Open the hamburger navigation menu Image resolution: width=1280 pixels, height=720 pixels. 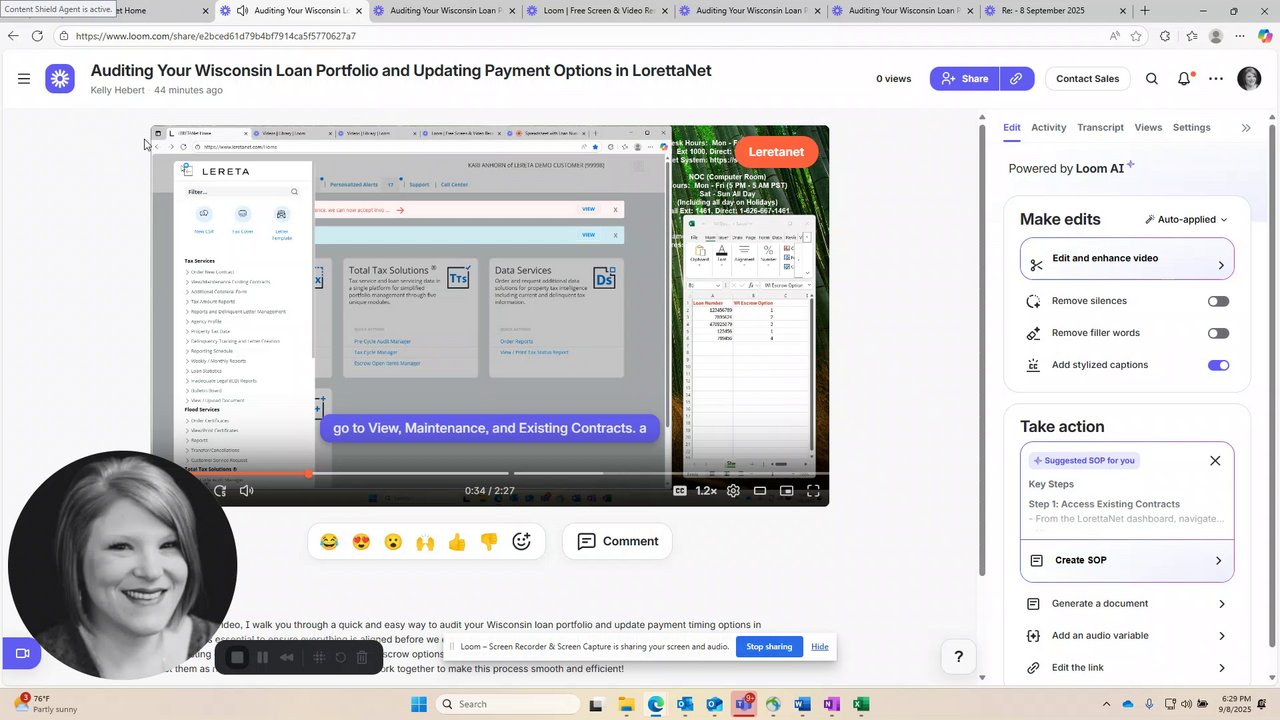tap(24, 79)
